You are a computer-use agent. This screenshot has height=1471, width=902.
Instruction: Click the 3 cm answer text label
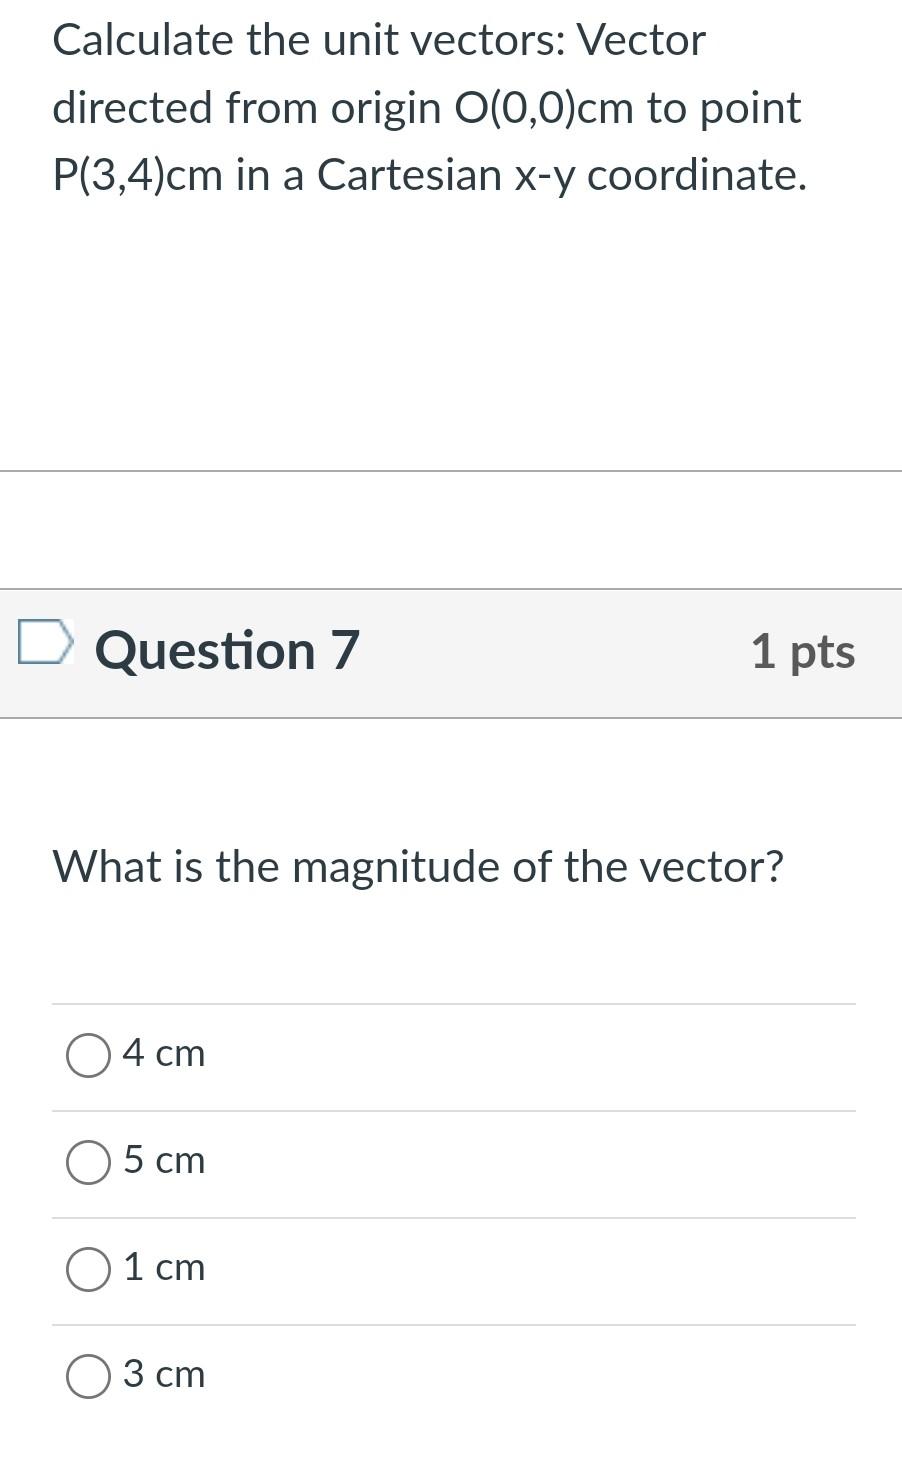tap(163, 1375)
